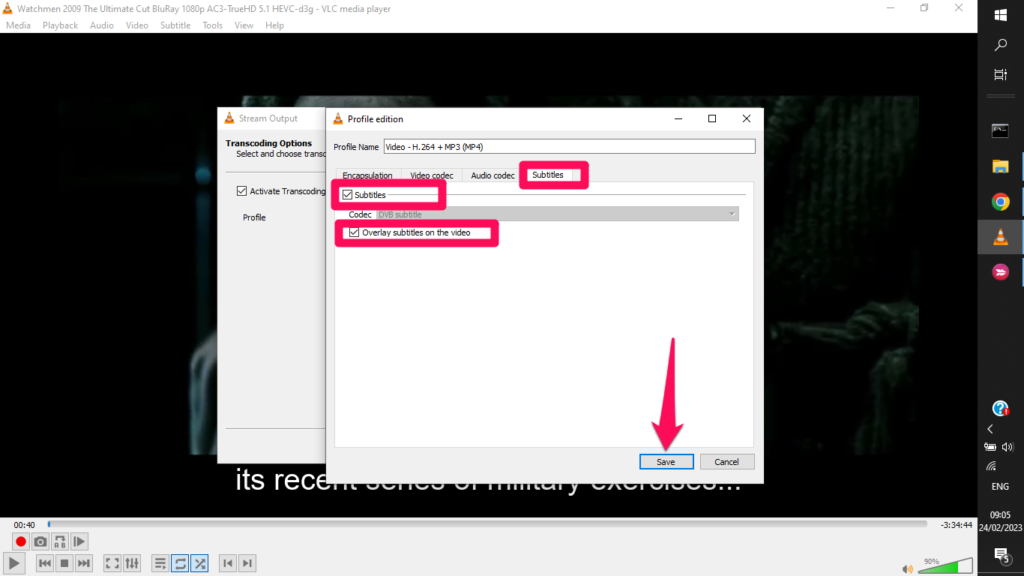Viewport: 1024px width, 576px height.
Task: Switch to Video codec tab
Action: [x=431, y=175]
